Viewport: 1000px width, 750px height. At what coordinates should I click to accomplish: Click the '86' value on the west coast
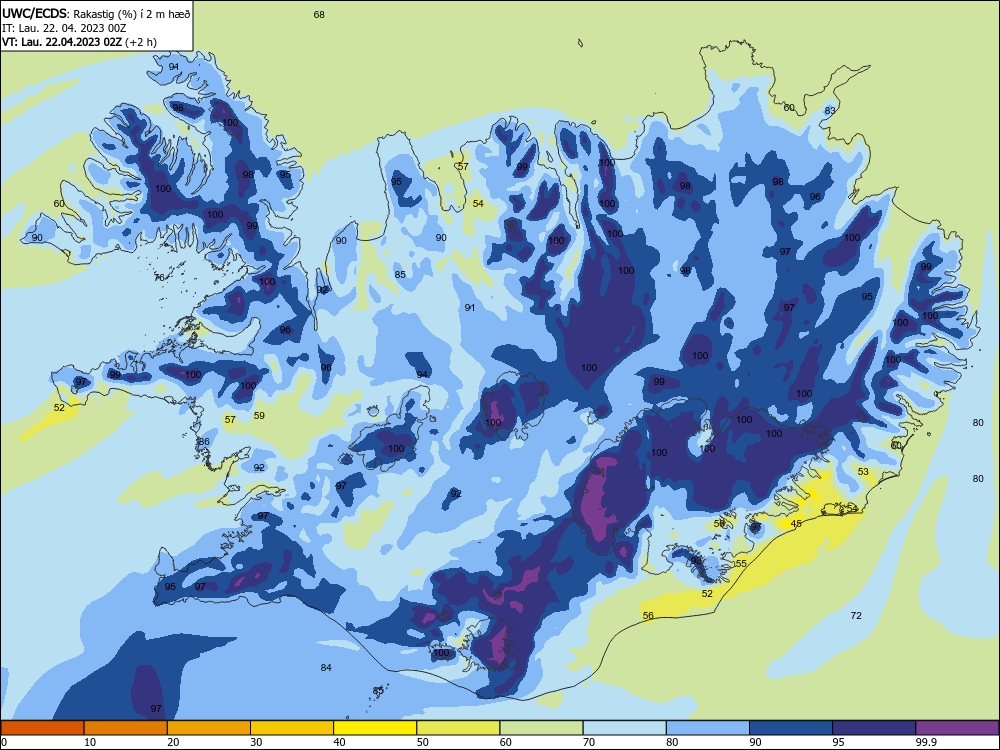point(204,442)
